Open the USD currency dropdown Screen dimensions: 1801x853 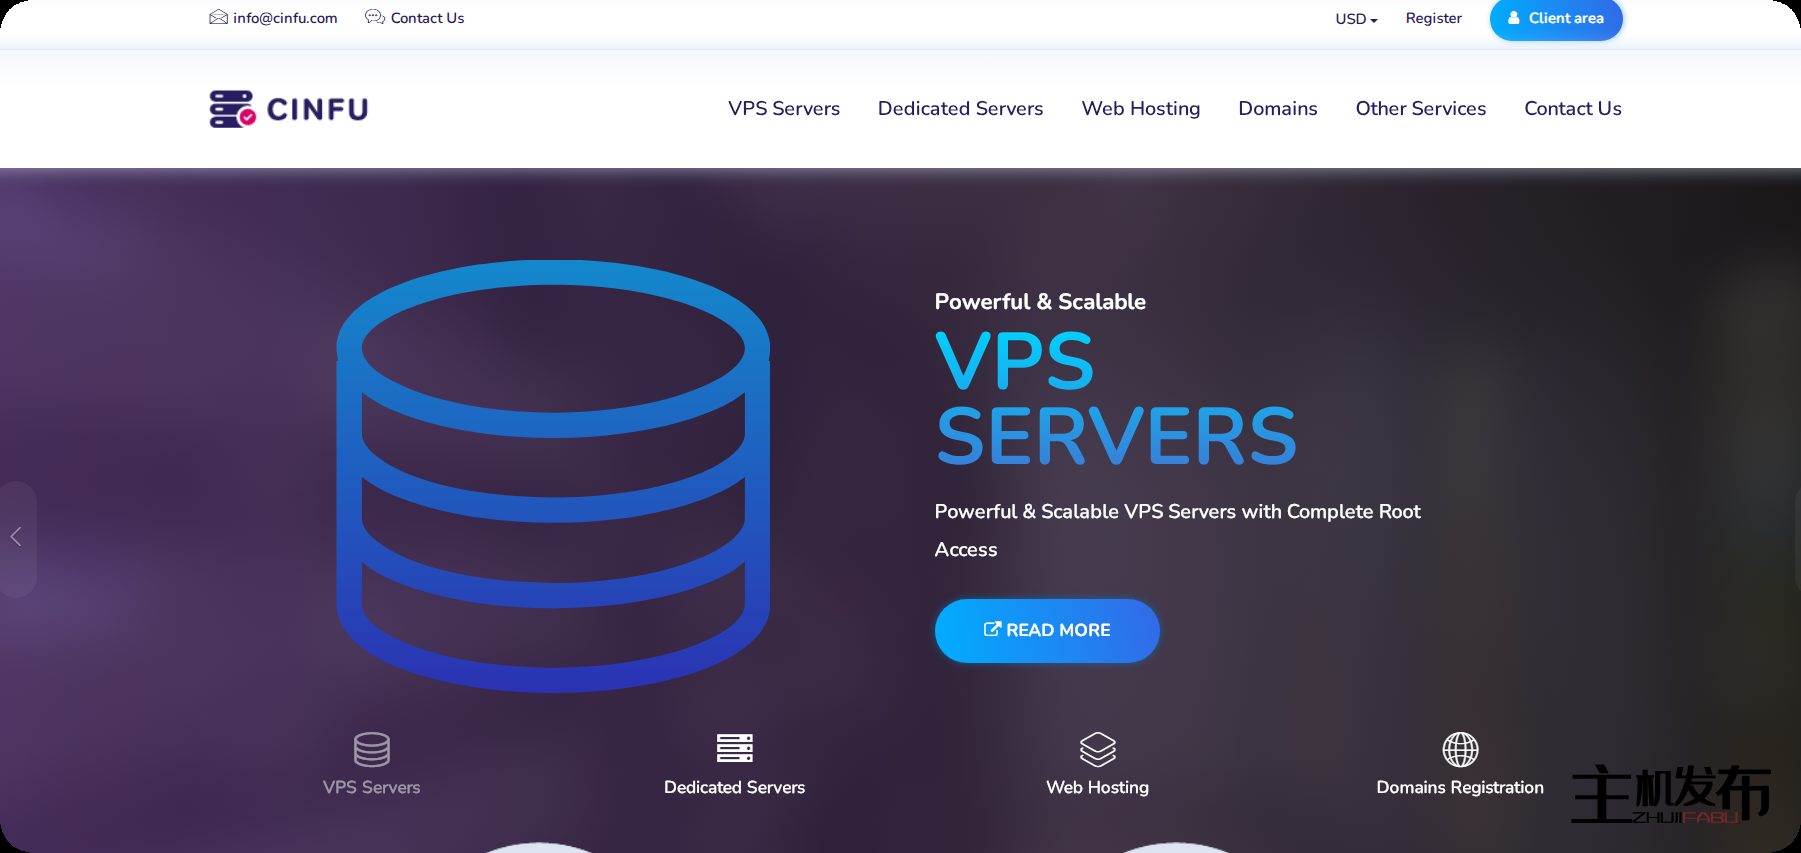pyautogui.click(x=1355, y=19)
